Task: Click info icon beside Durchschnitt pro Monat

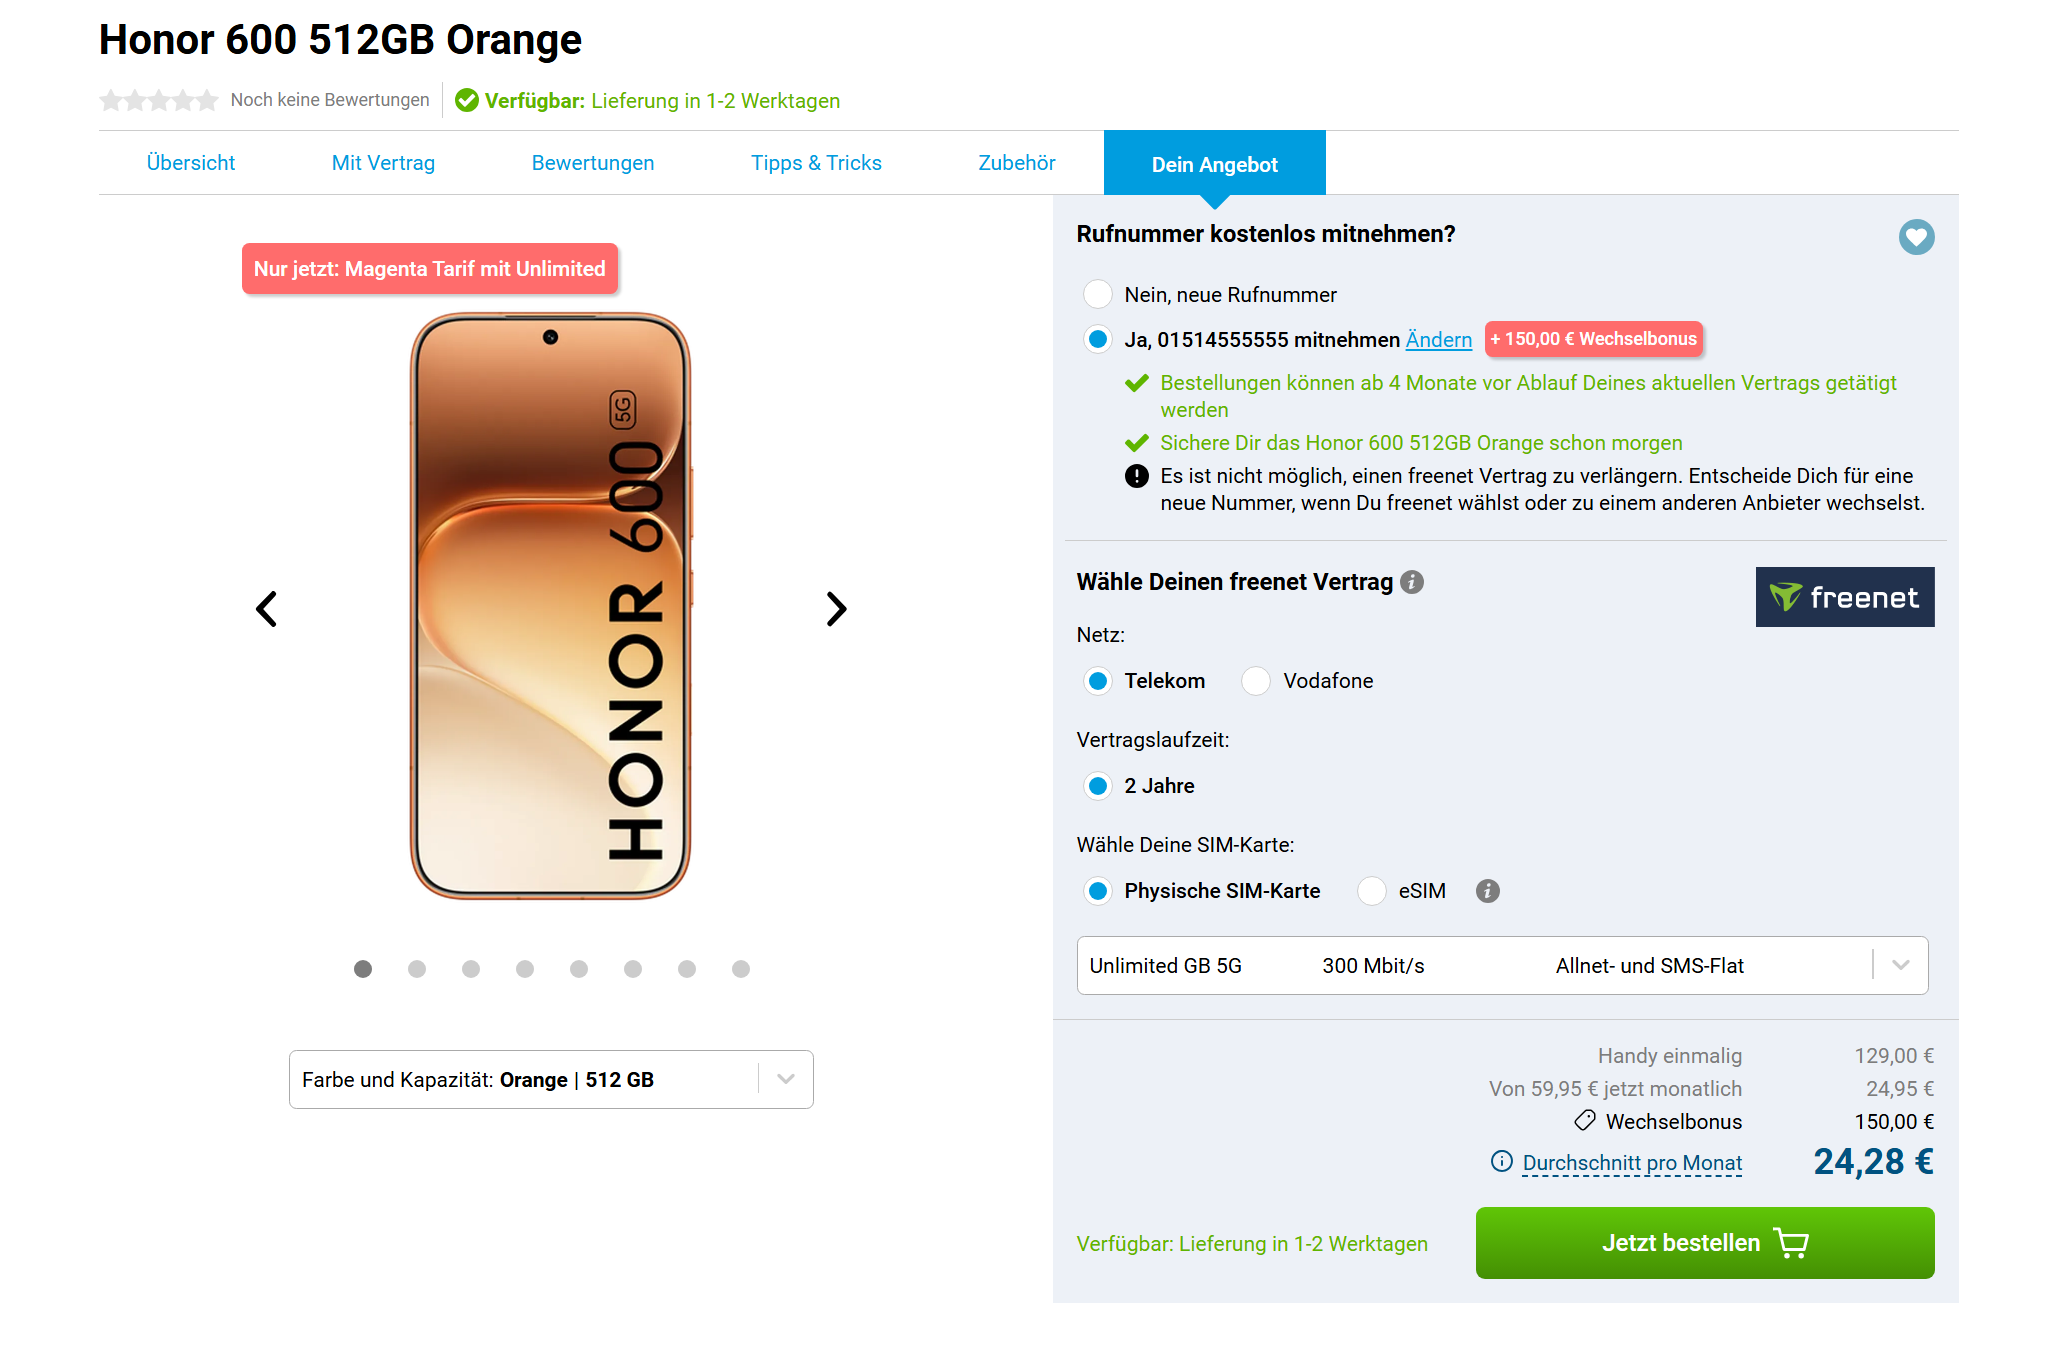Action: click(x=1502, y=1161)
